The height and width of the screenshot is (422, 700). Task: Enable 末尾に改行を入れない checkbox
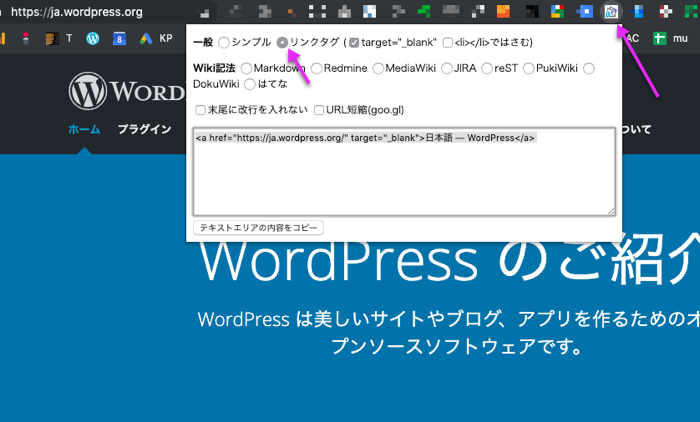click(x=200, y=110)
